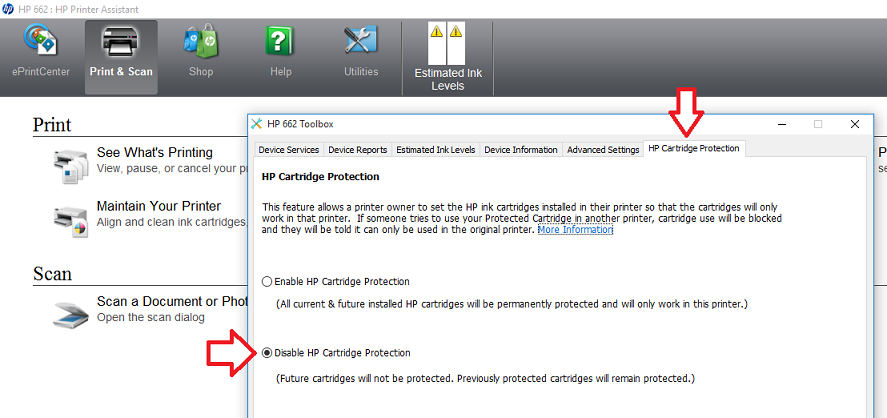Select Disable HP Cartridge Protection radio button

pos(267,352)
